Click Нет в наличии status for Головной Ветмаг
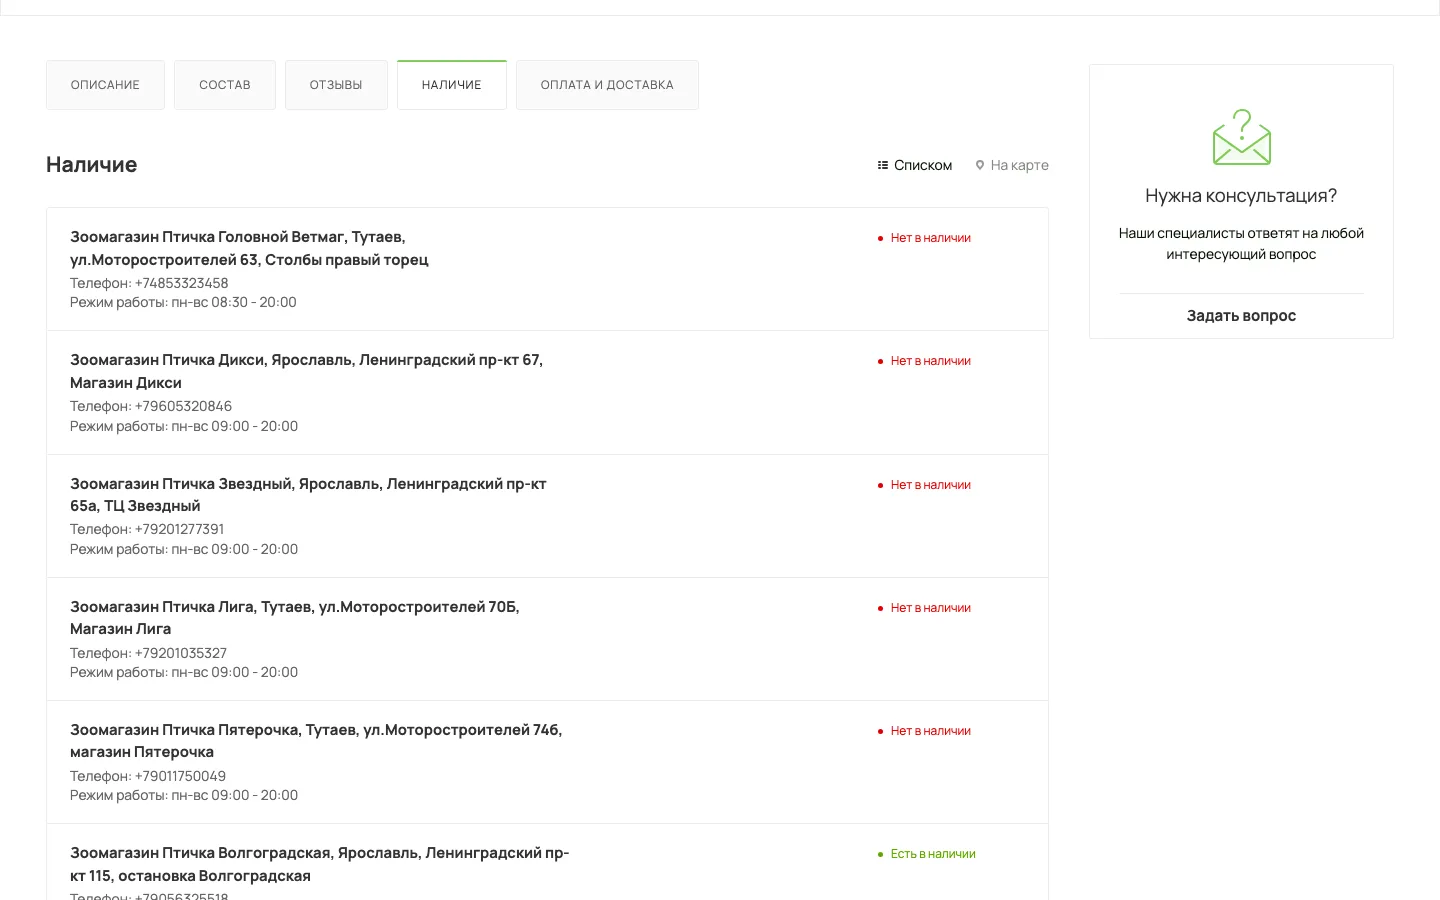 click(x=924, y=238)
